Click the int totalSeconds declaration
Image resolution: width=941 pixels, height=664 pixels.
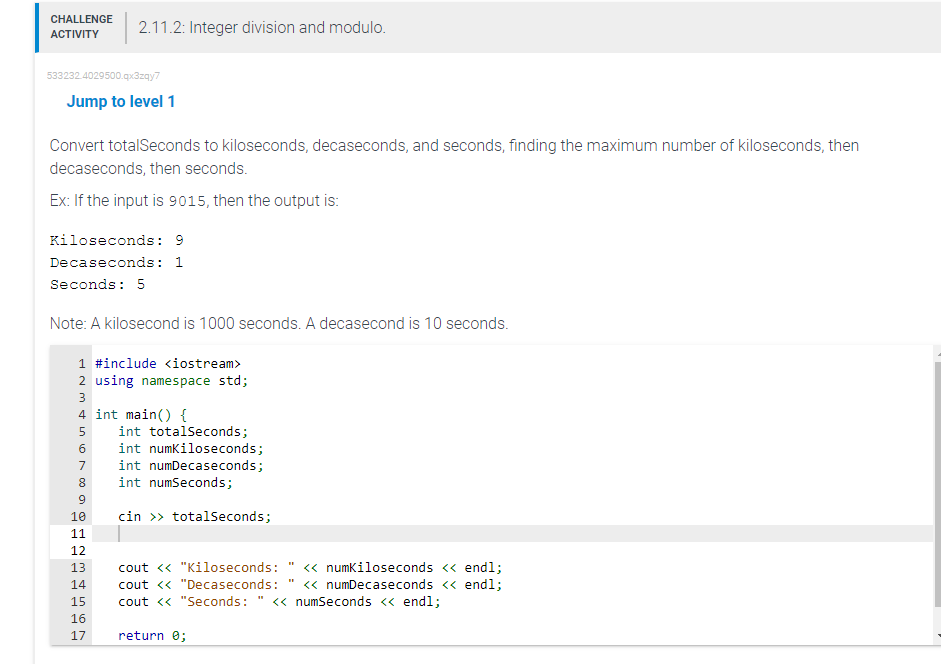(x=180, y=431)
